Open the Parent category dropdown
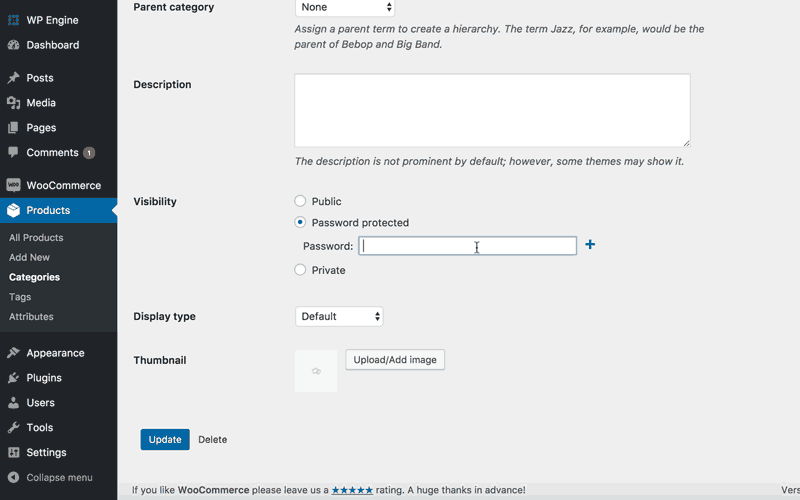The image size is (800, 500). tap(345, 7)
